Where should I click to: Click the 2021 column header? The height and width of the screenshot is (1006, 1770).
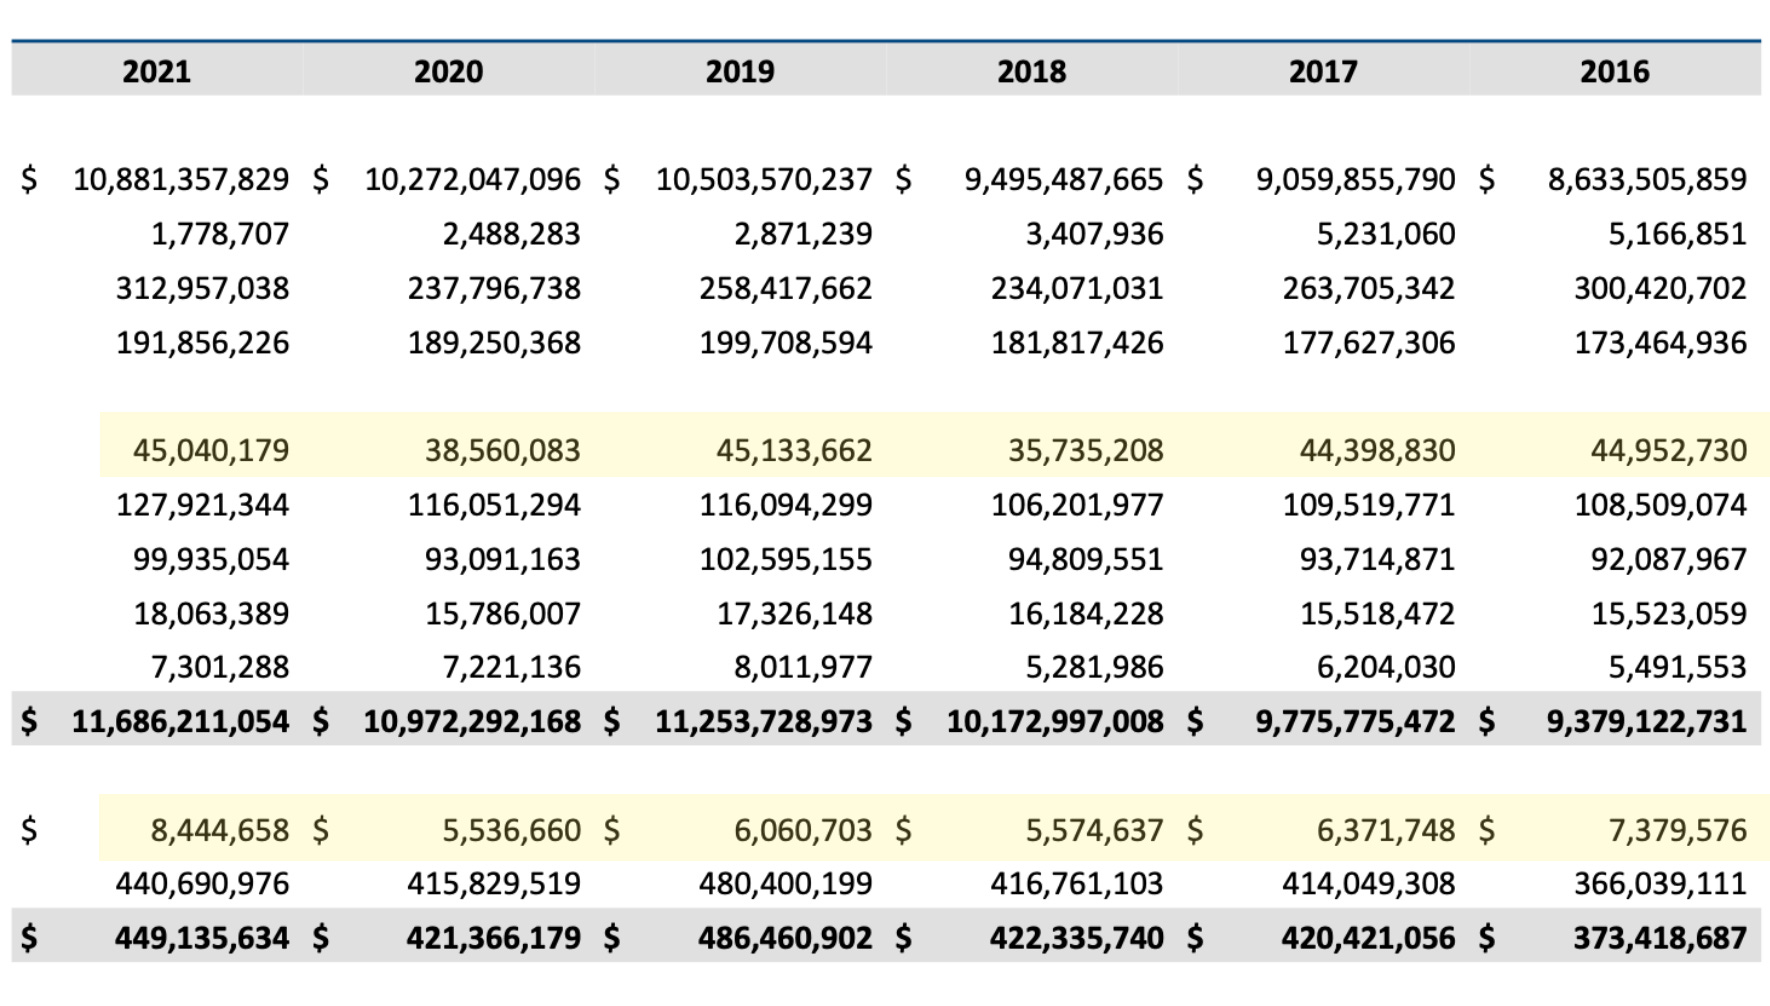point(156,71)
